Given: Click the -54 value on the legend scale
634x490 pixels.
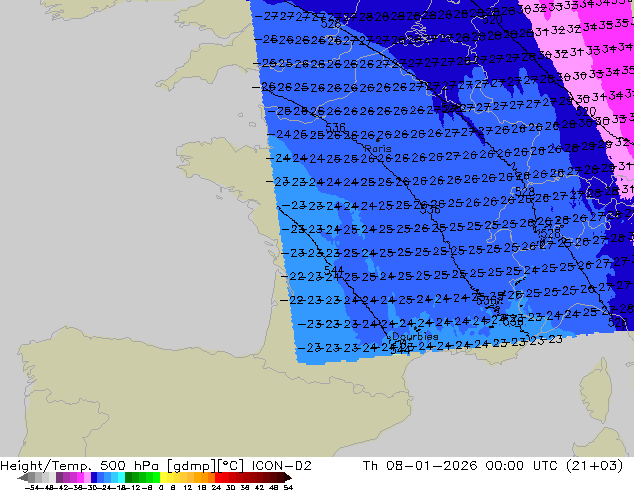Looking at the screenshot, I should click(31, 487).
